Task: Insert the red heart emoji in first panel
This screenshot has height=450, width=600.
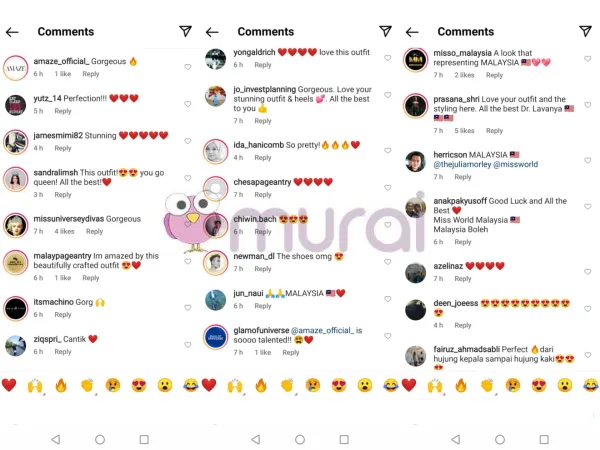Action: tap(9, 385)
